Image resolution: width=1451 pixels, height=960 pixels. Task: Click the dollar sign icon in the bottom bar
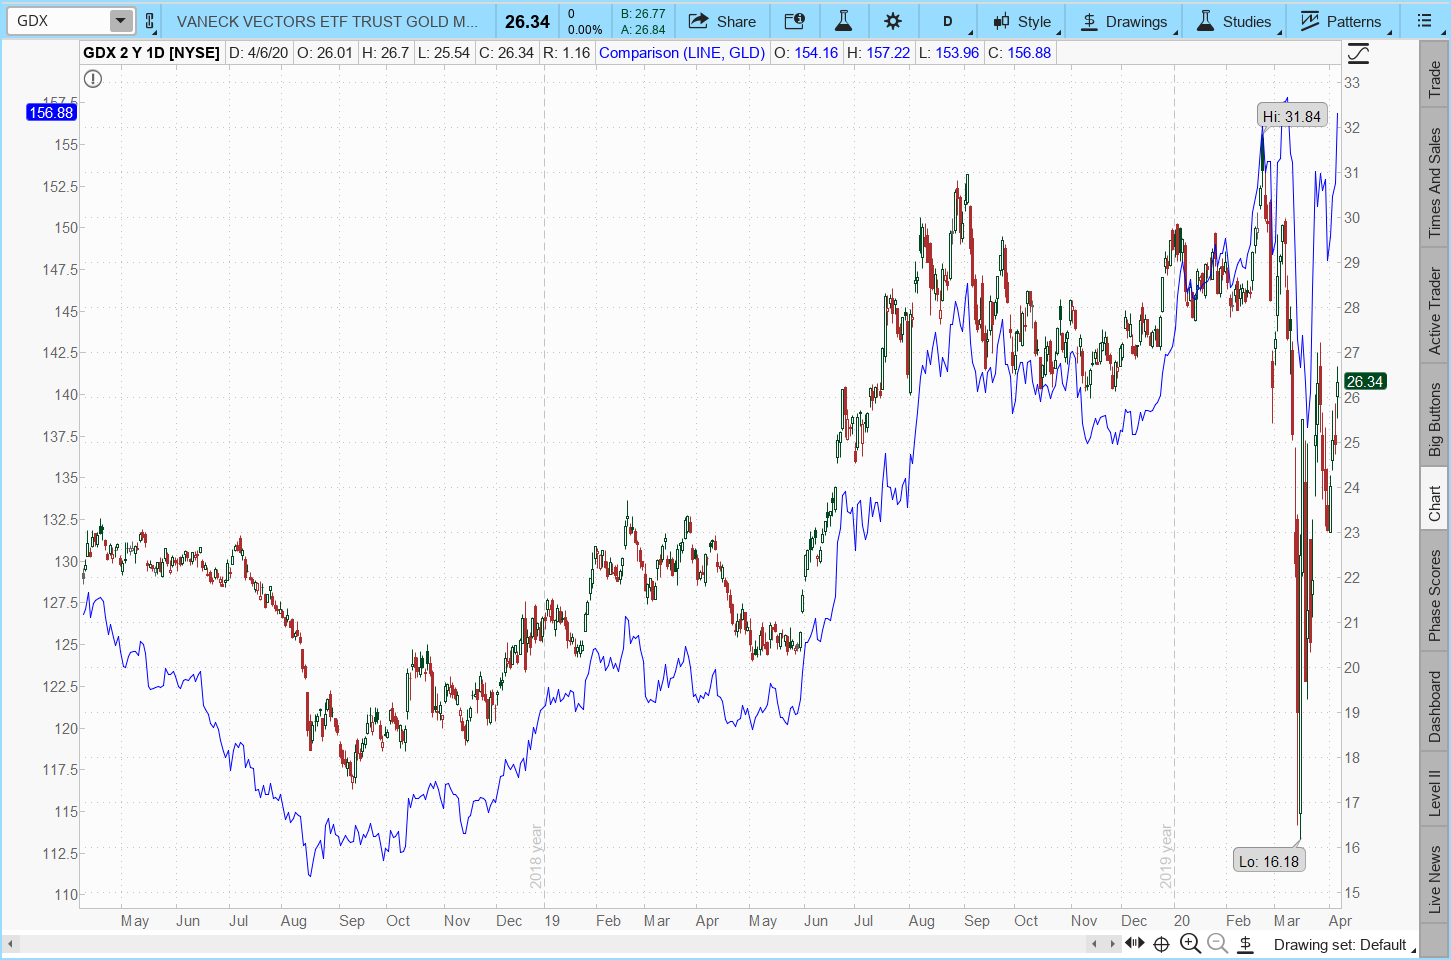pyautogui.click(x=1245, y=943)
